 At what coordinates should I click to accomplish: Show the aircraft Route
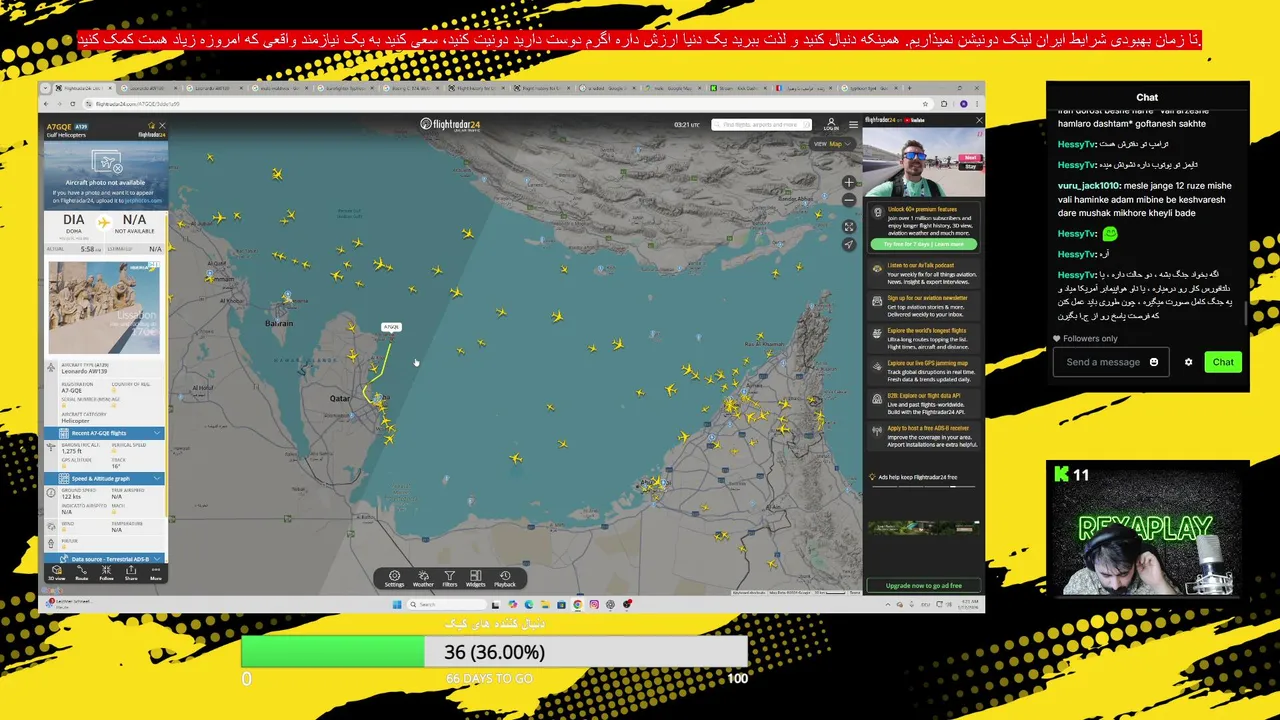pos(82,573)
